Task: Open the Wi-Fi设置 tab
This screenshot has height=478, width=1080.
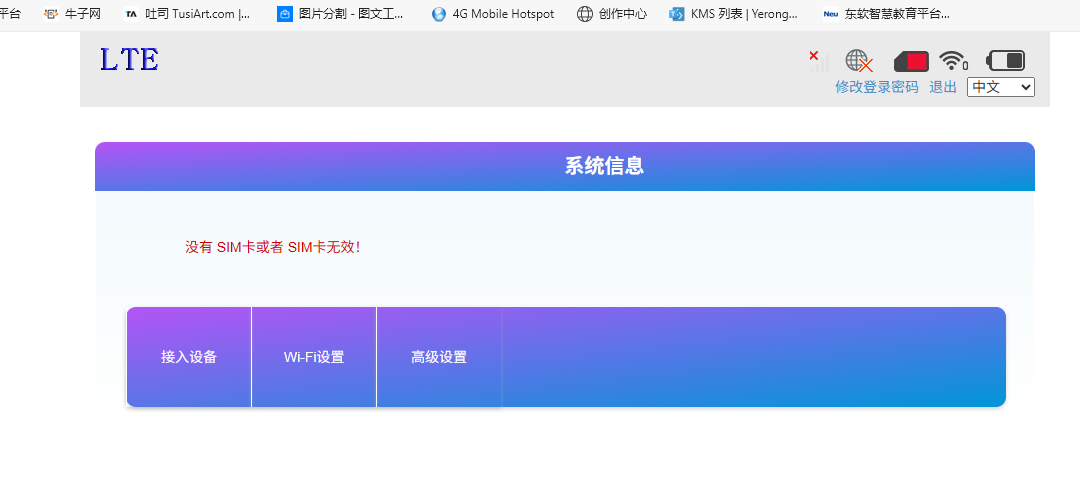Action: (x=314, y=357)
